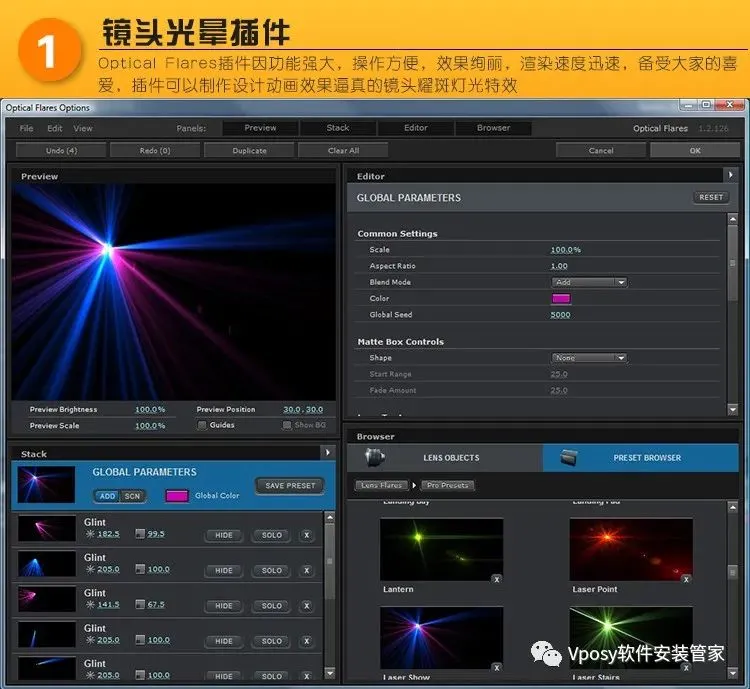The height and width of the screenshot is (689, 750).
Task: Open Editor Color magenta swatch
Action: click(561, 299)
